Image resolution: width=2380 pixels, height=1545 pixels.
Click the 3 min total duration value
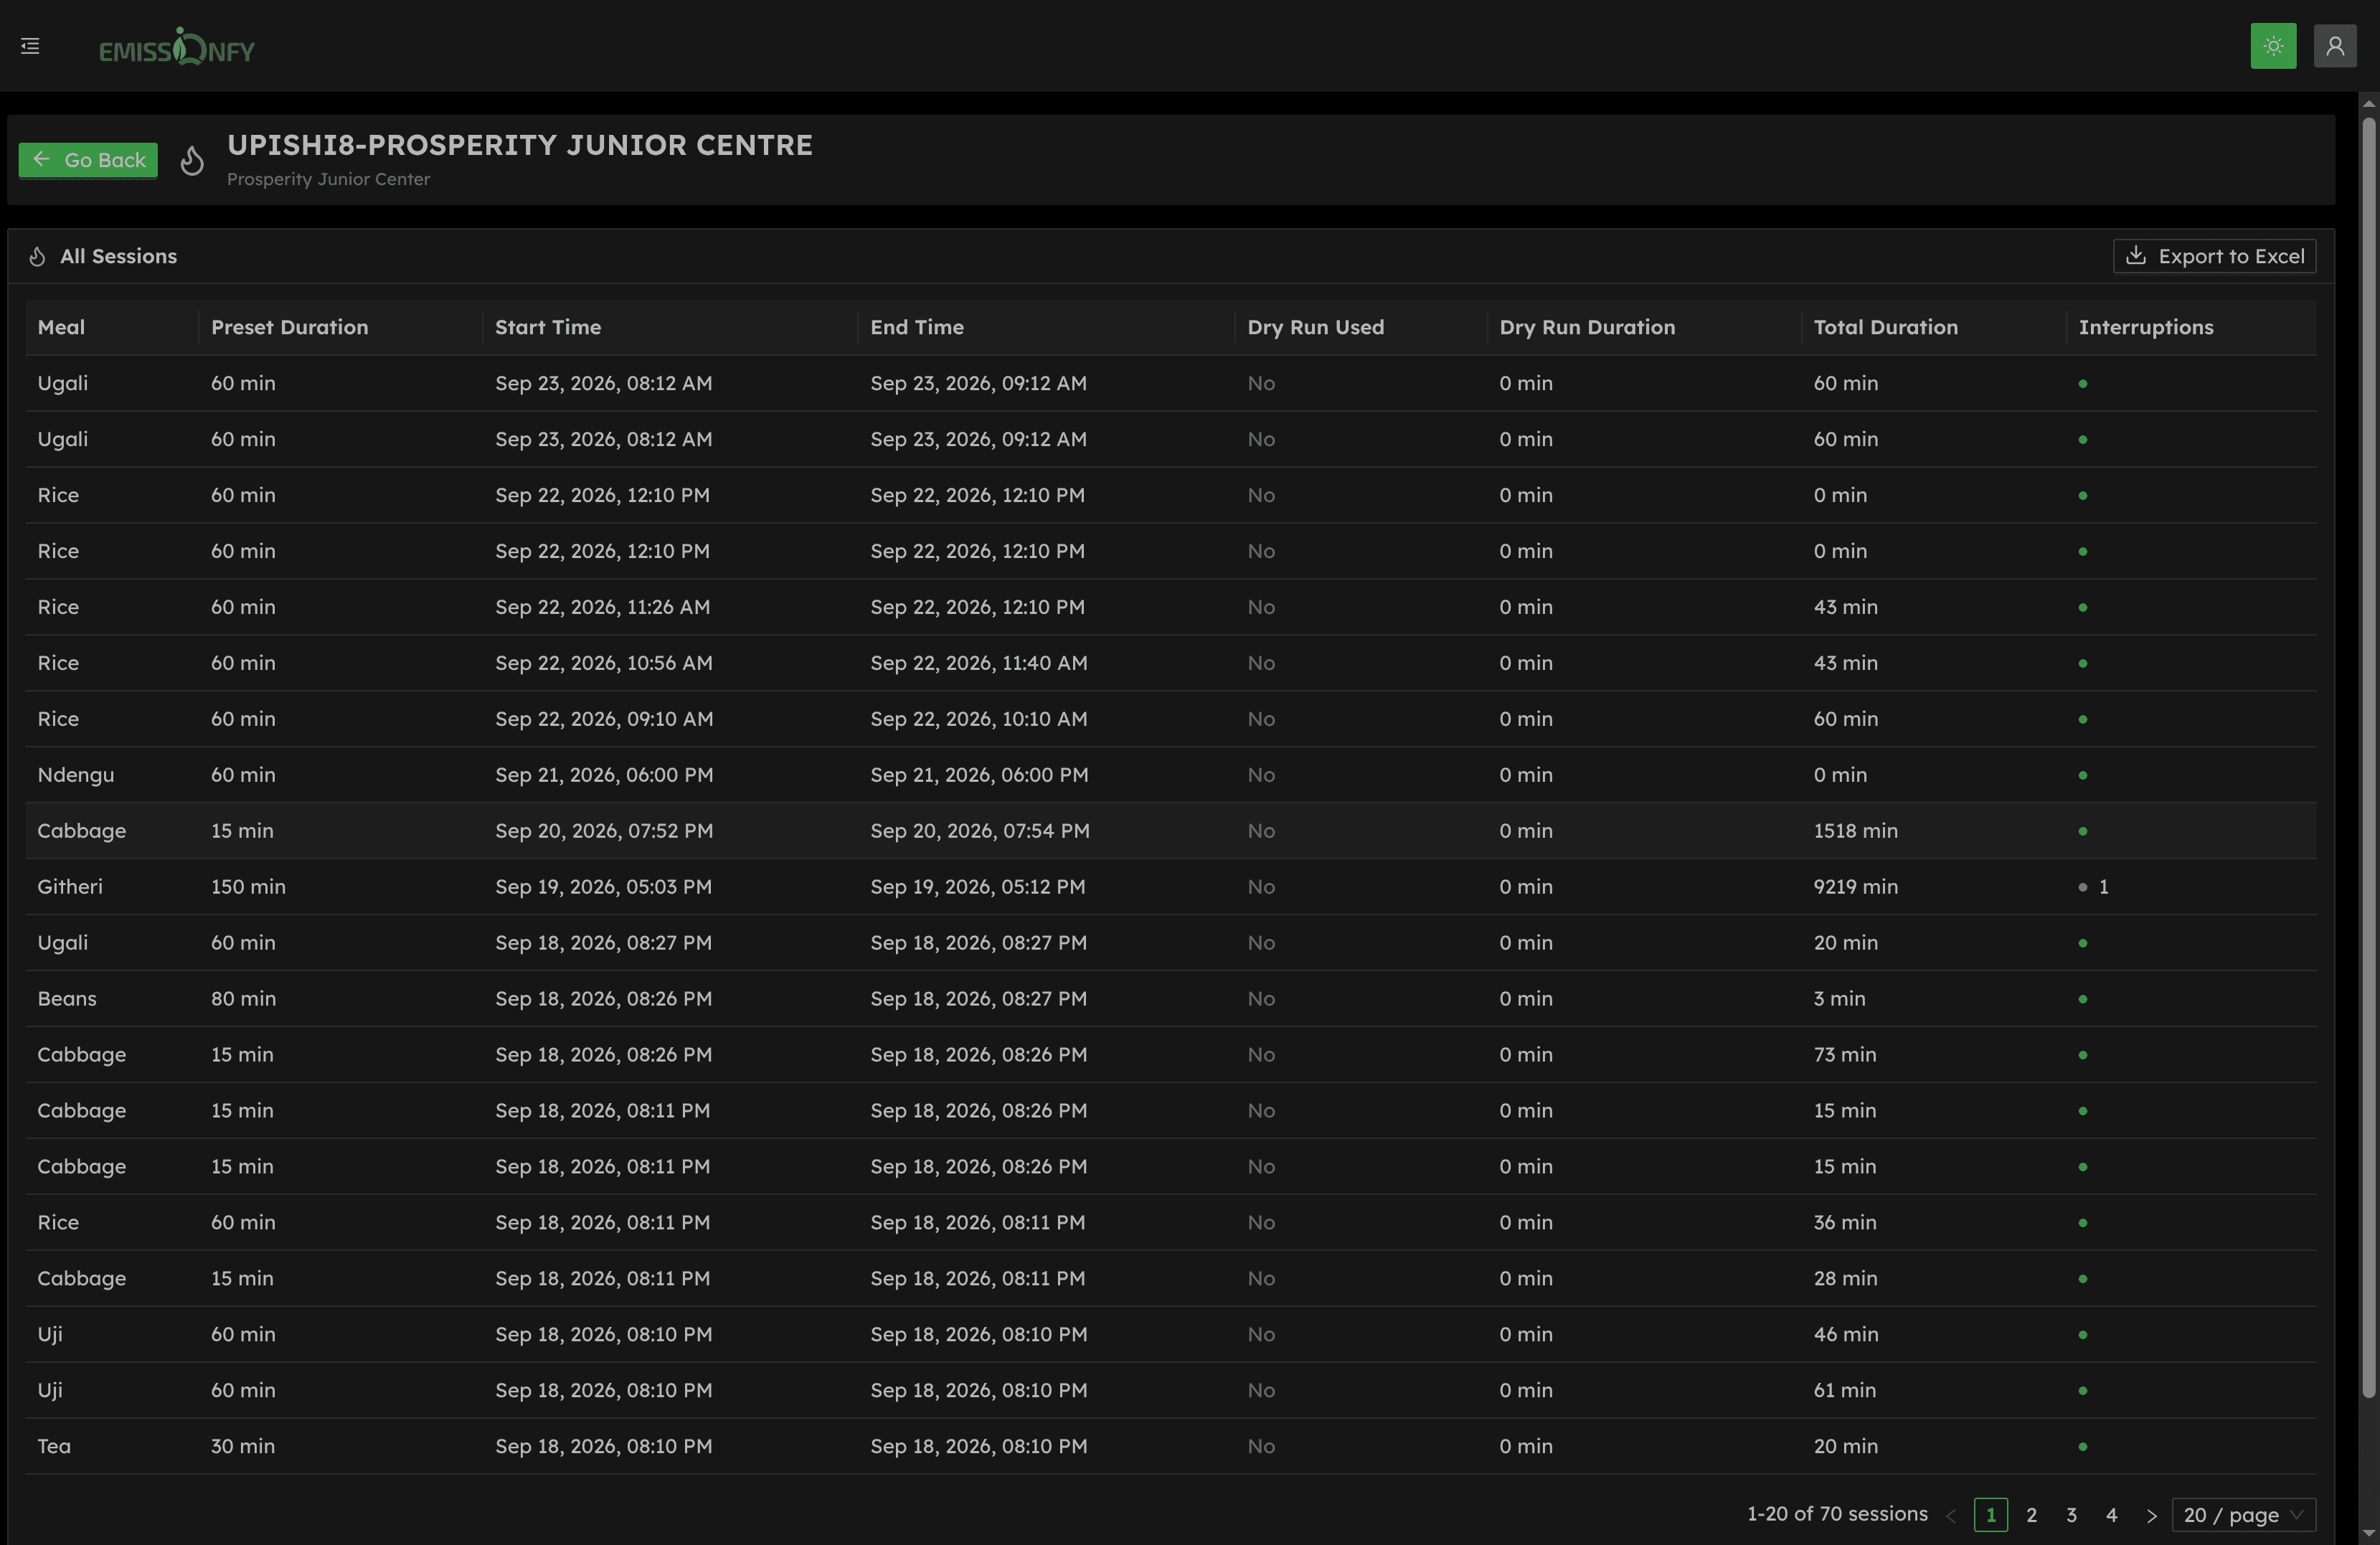1839,999
